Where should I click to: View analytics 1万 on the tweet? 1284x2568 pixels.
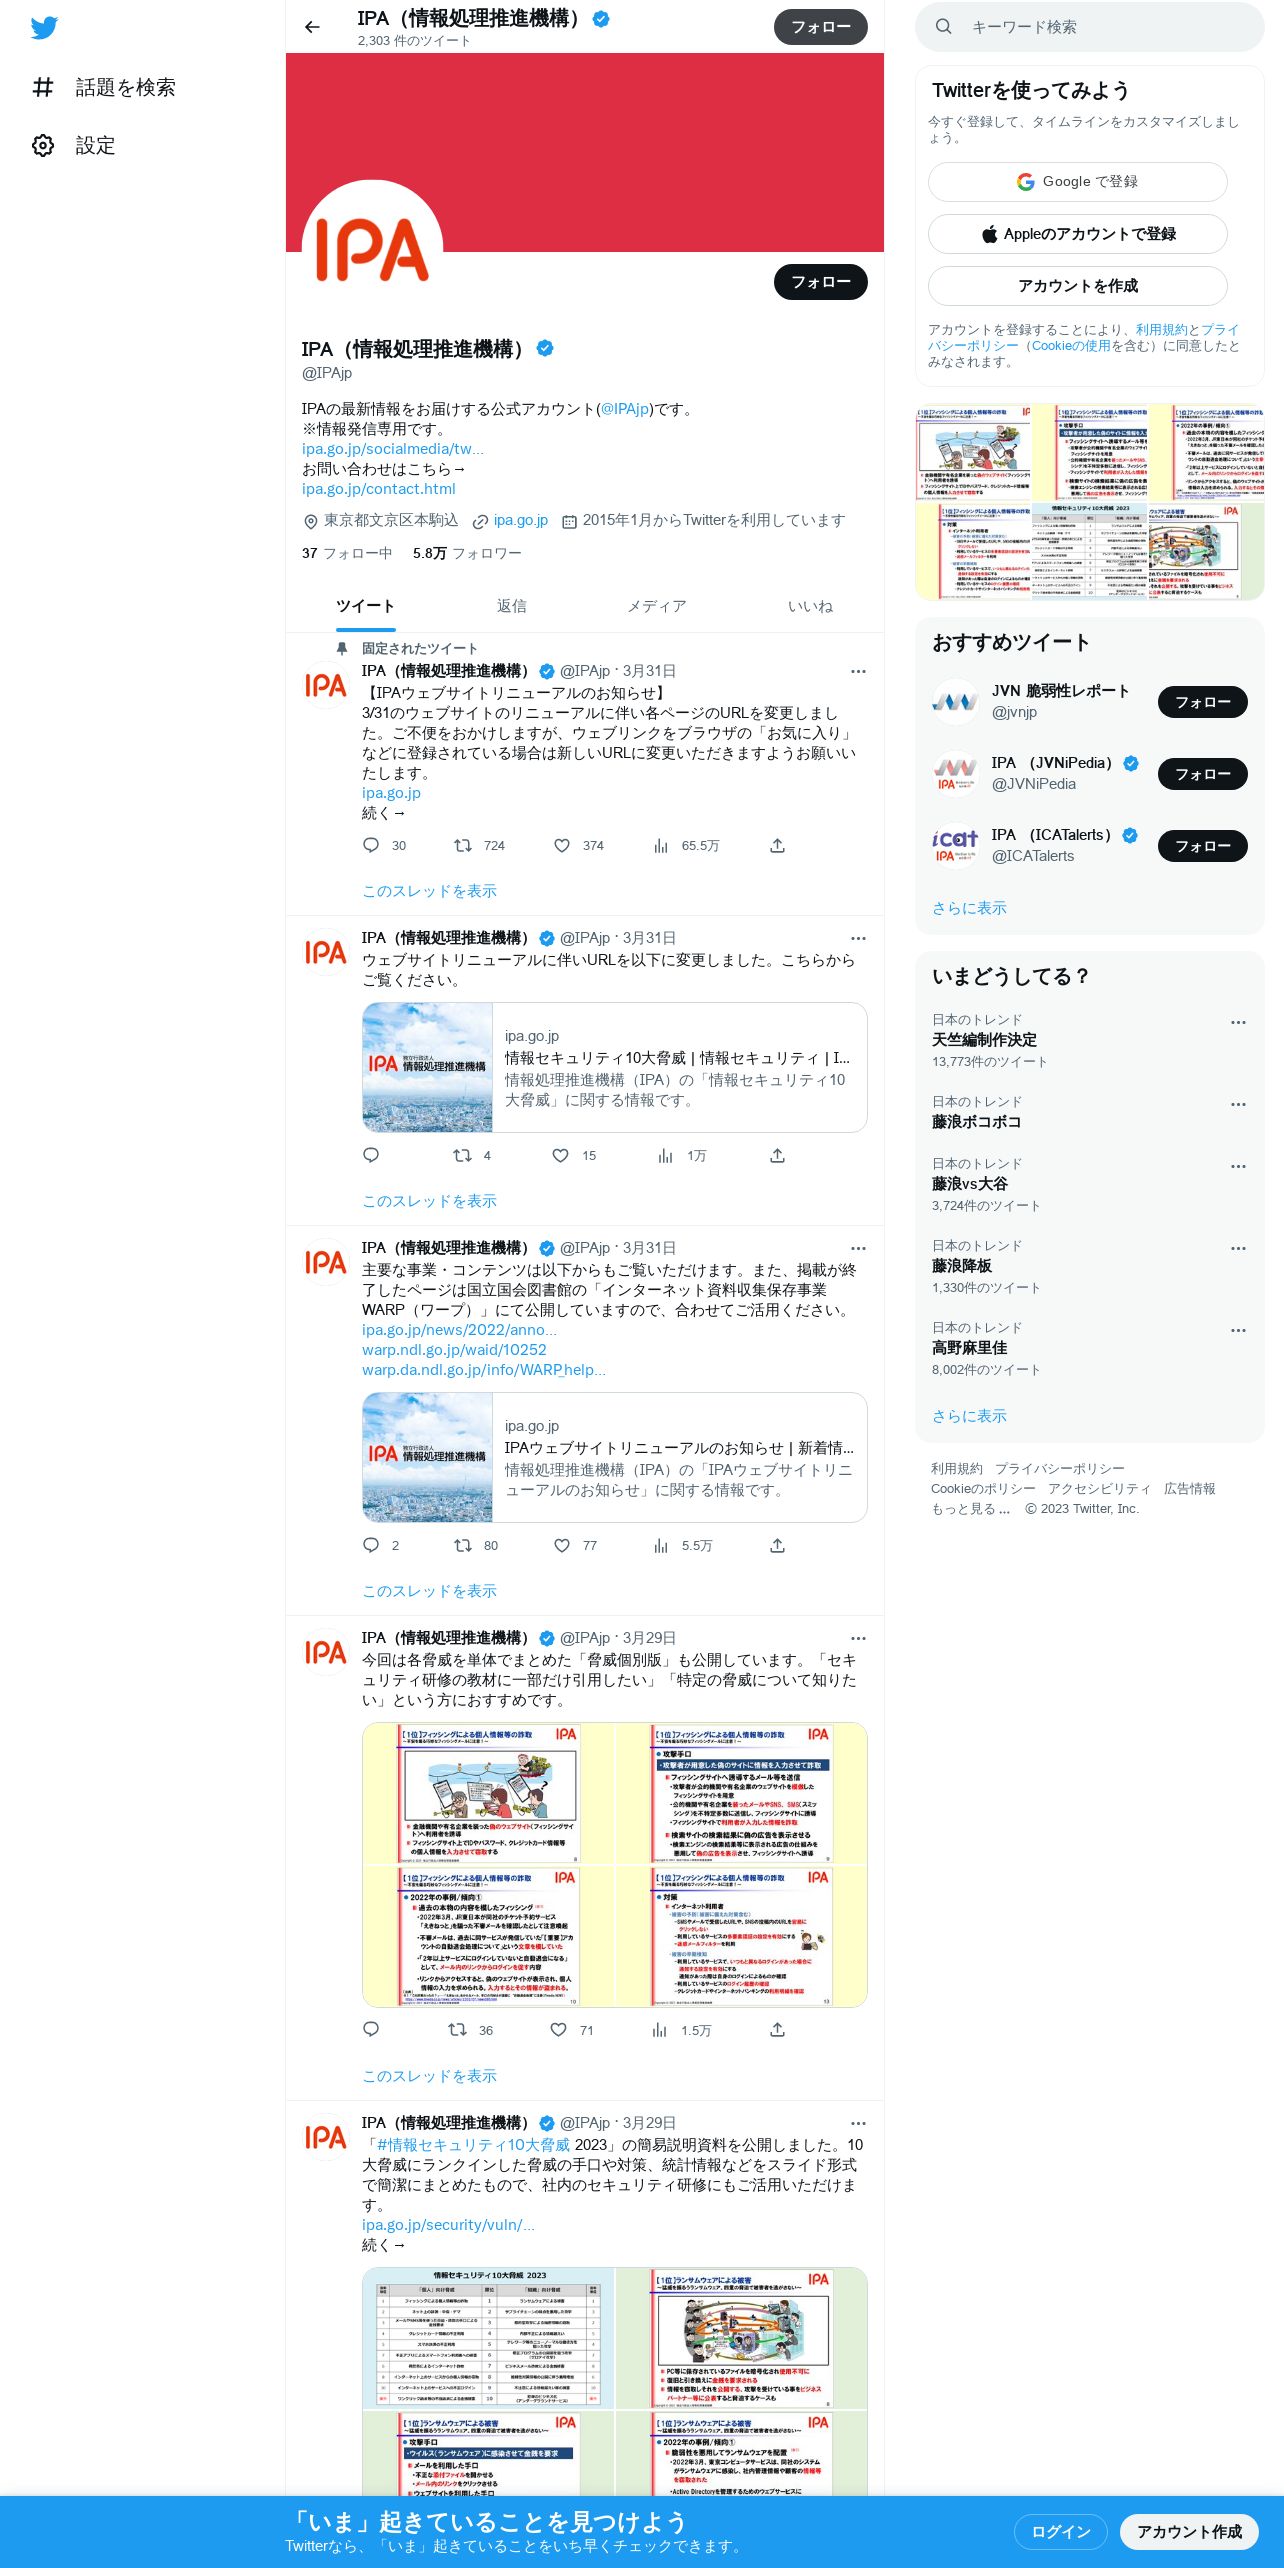(681, 1156)
